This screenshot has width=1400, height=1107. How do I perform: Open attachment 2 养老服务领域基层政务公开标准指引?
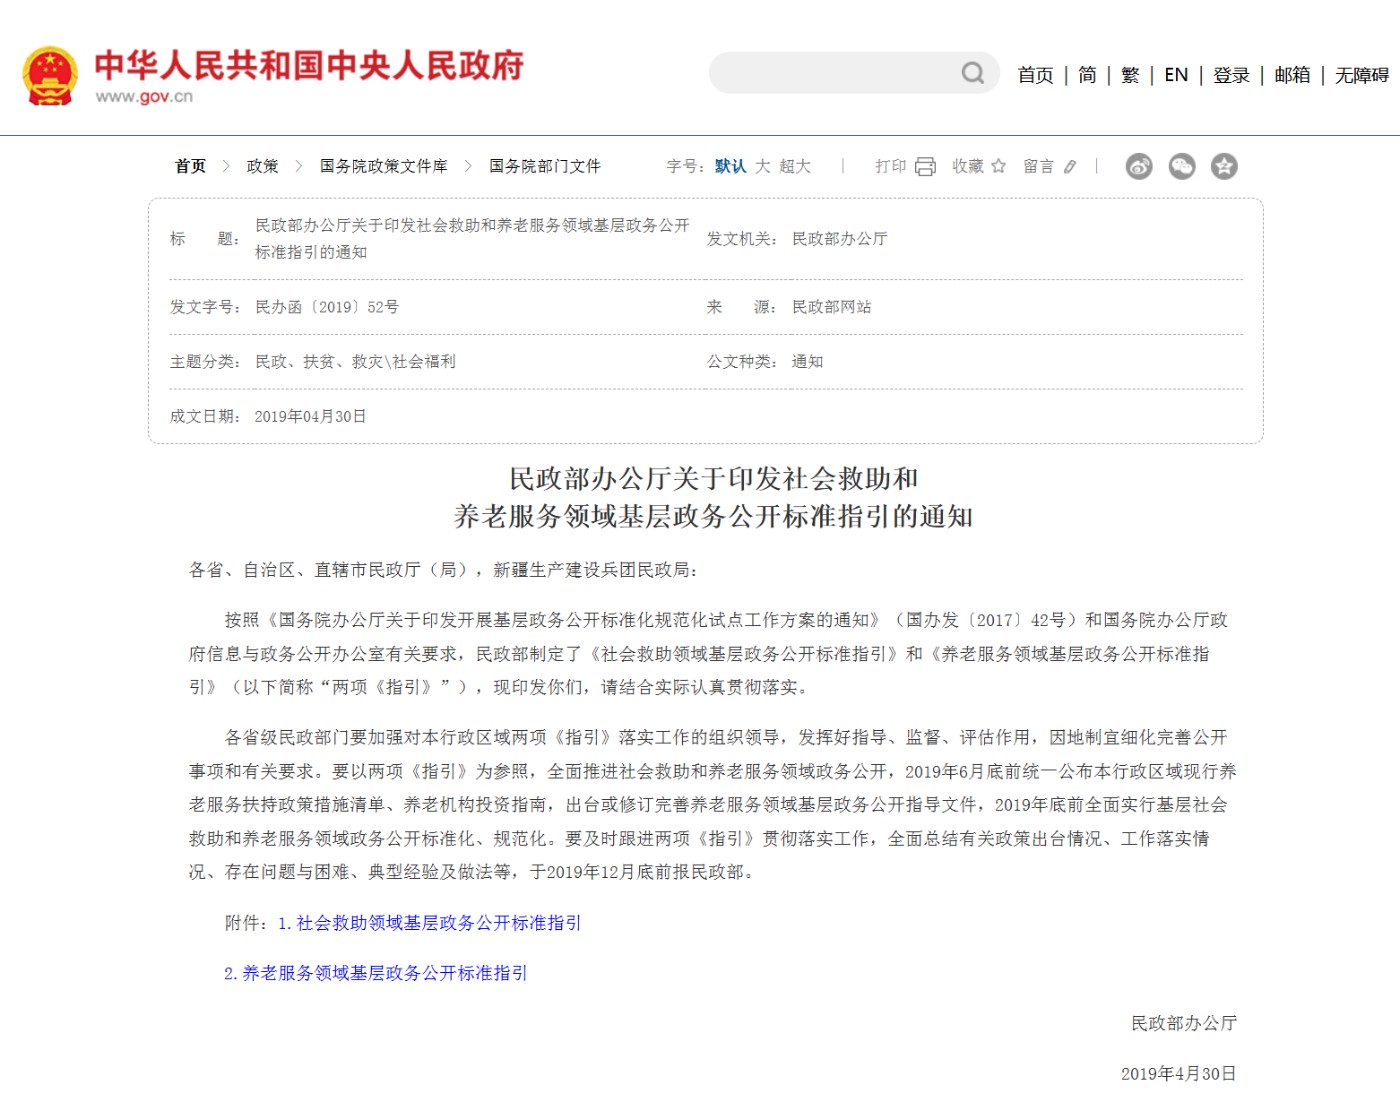375,973
